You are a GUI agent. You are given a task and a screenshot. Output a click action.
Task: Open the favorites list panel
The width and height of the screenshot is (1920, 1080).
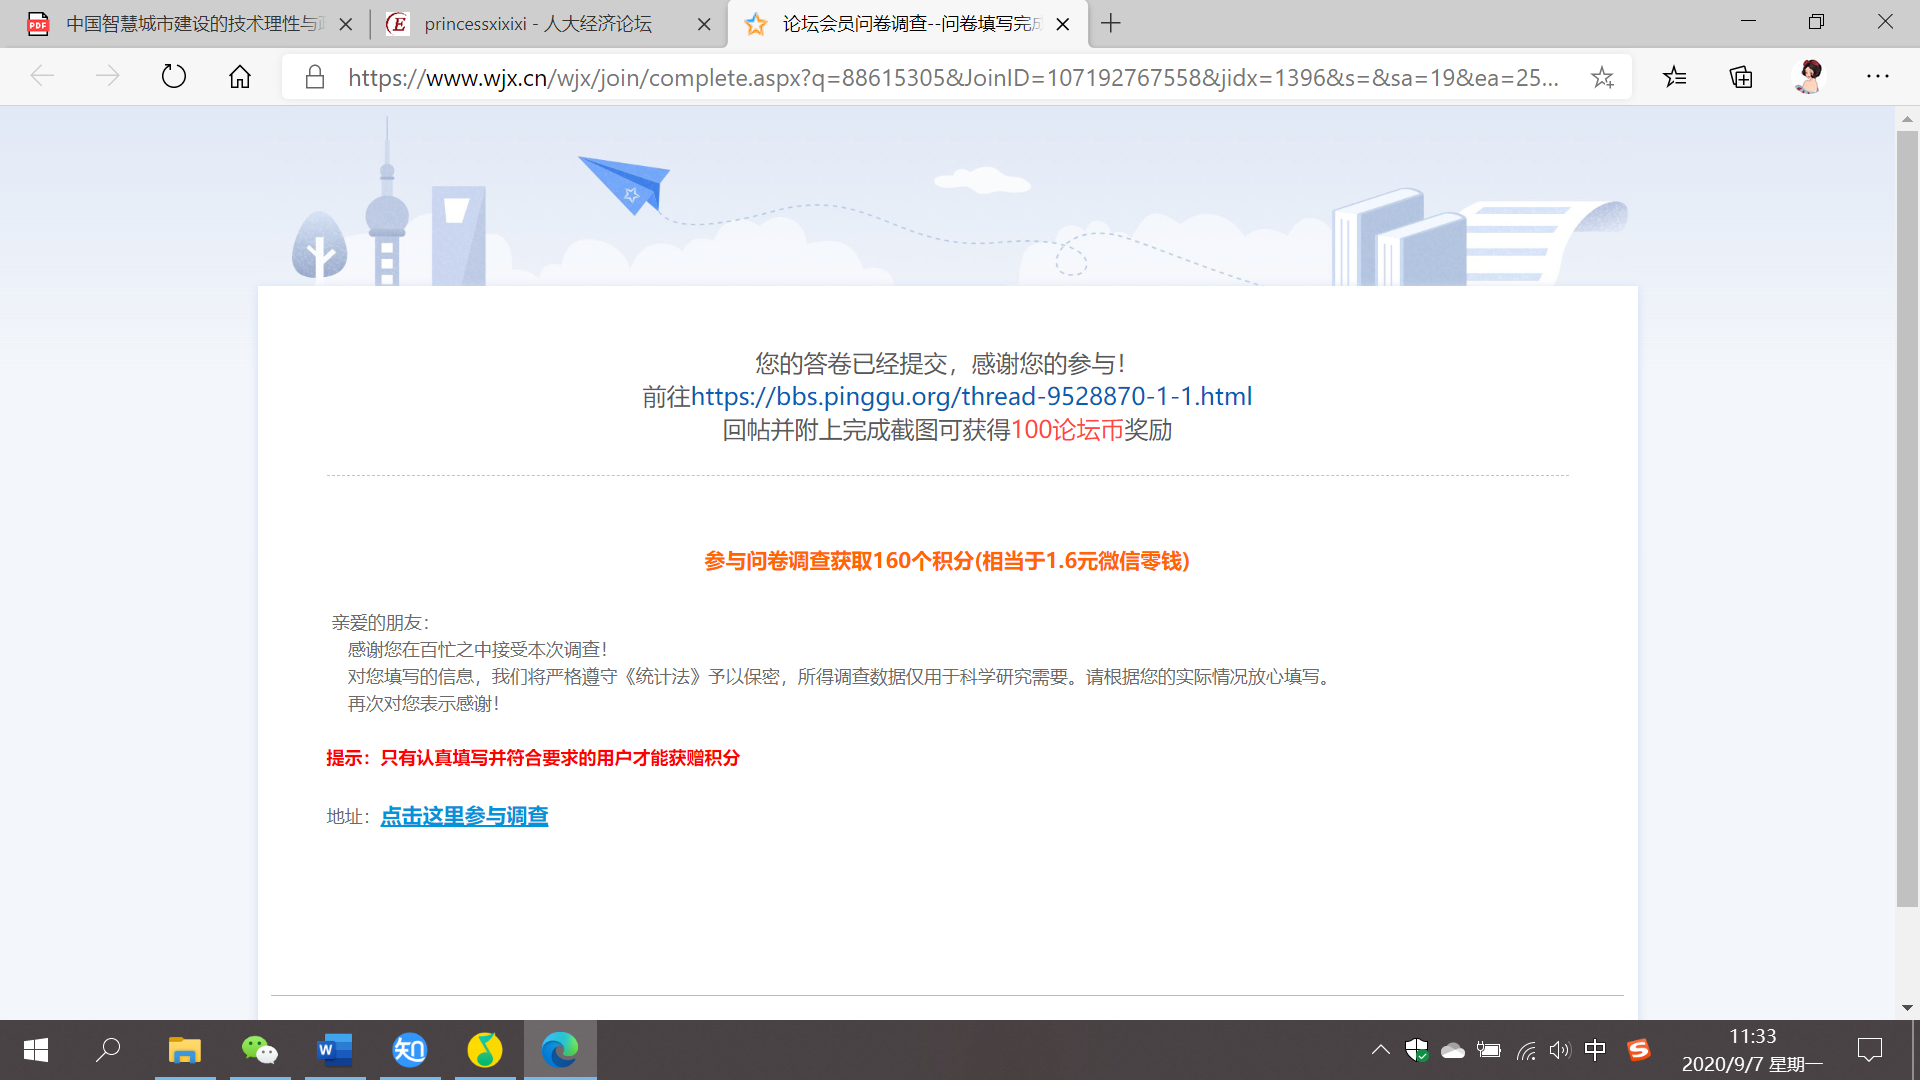tap(1675, 77)
